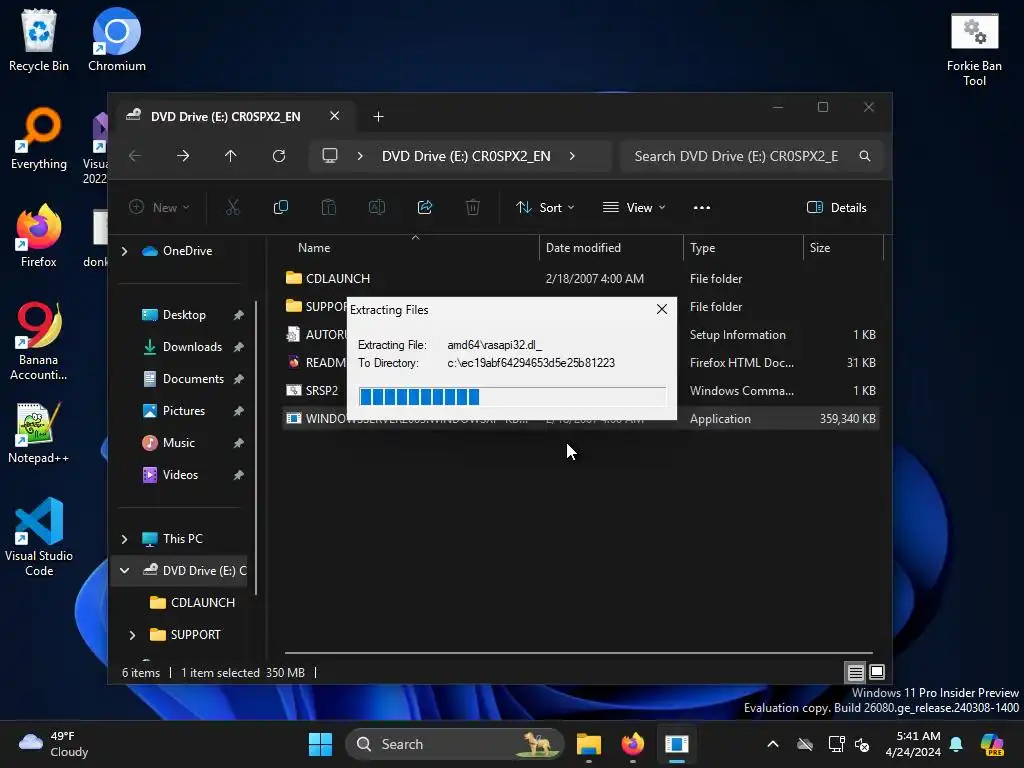Launch Firefox from the desktop shortcut
Image resolution: width=1024 pixels, height=768 pixels.
tap(39, 236)
